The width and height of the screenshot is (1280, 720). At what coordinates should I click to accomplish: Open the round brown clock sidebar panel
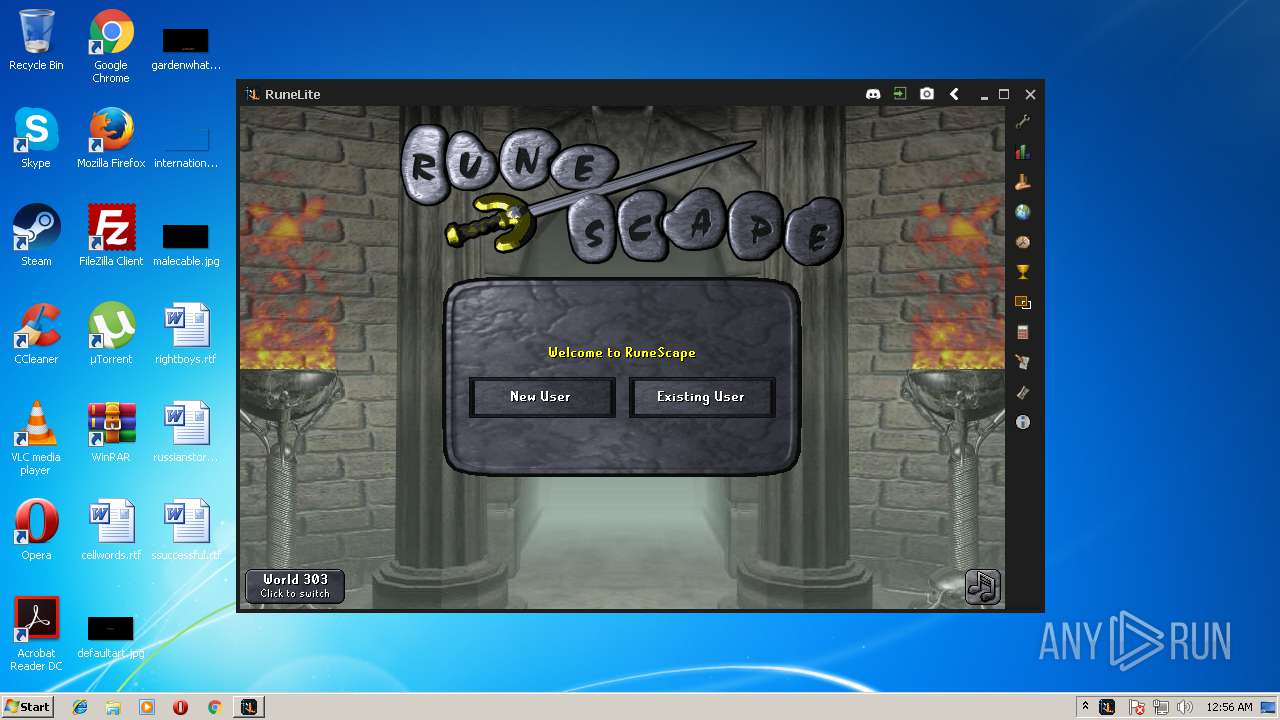pyautogui.click(x=1022, y=242)
